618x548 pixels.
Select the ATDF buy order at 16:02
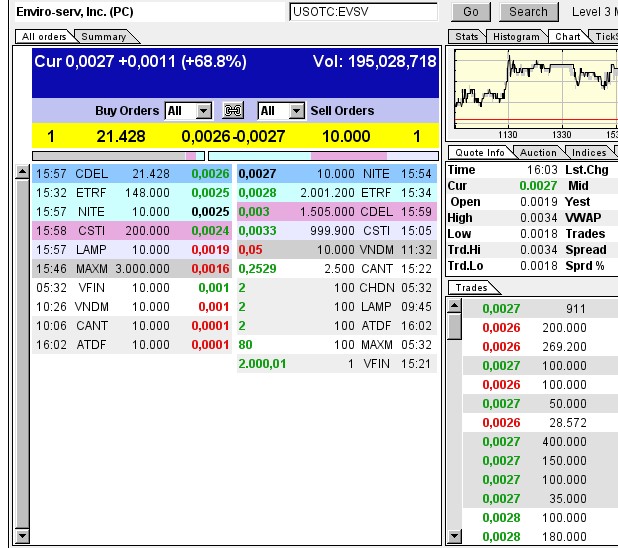pyautogui.click(x=132, y=345)
